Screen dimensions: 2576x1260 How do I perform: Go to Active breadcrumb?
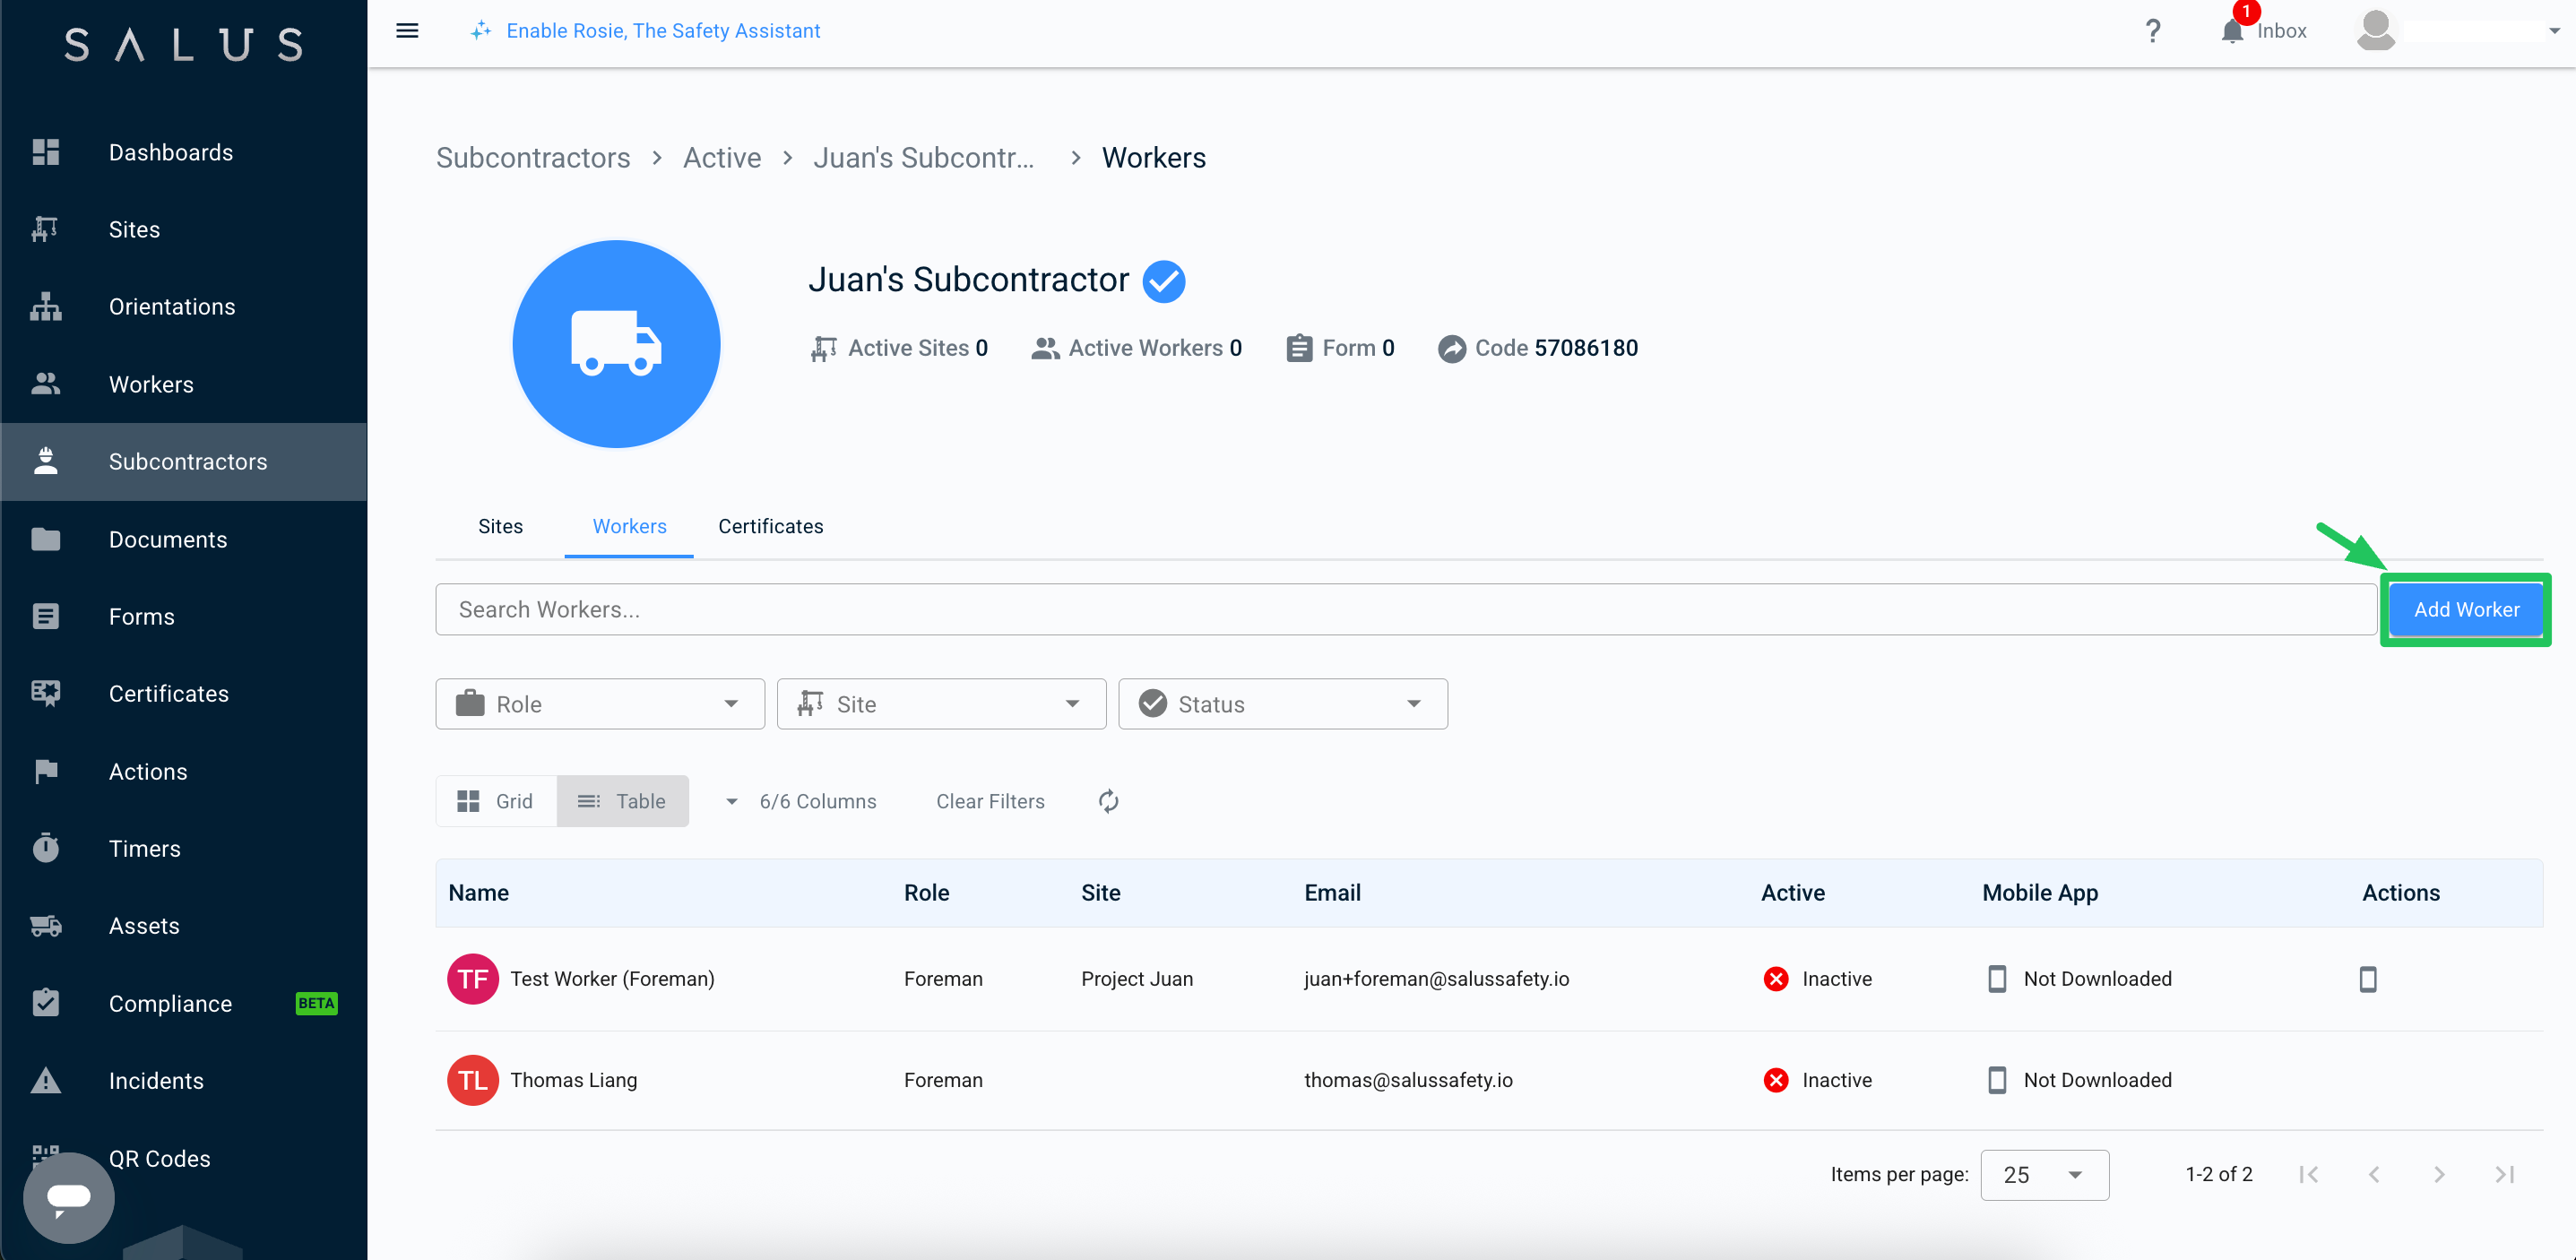(x=722, y=157)
